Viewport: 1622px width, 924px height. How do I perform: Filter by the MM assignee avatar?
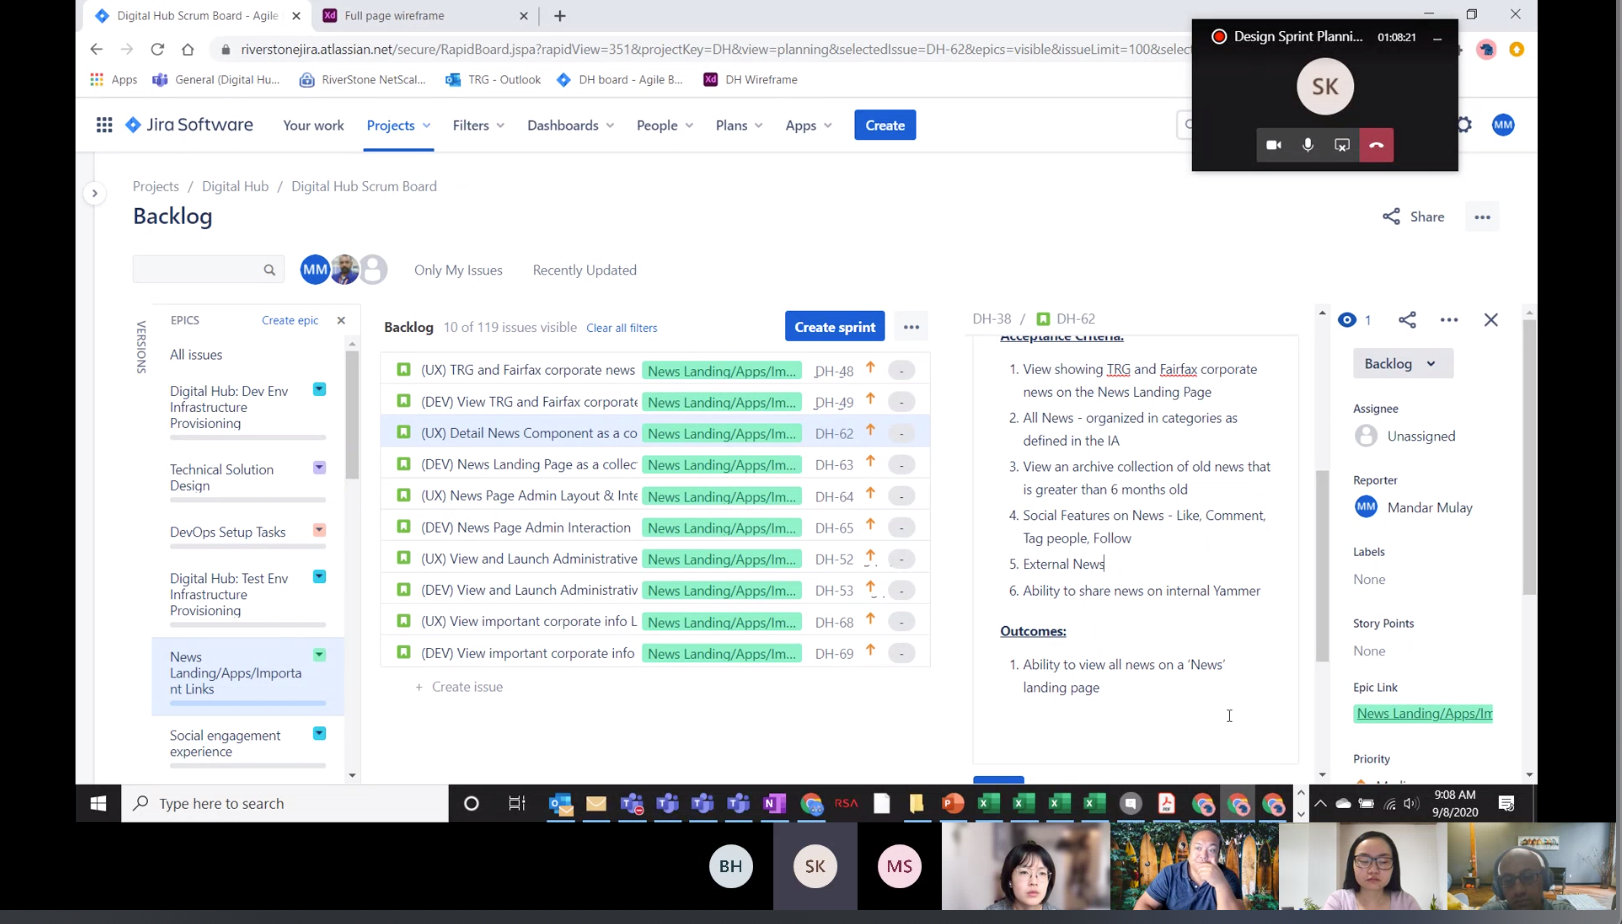pyautogui.click(x=315, y=269)
